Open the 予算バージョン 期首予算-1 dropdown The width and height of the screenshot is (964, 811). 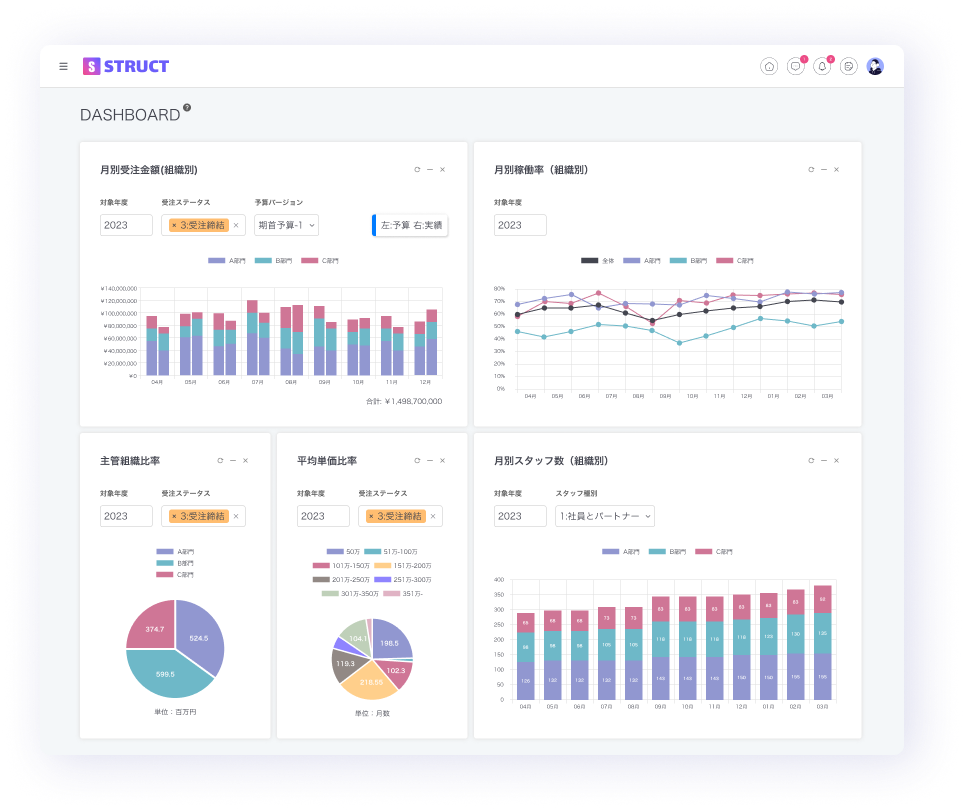click(286, 225)
